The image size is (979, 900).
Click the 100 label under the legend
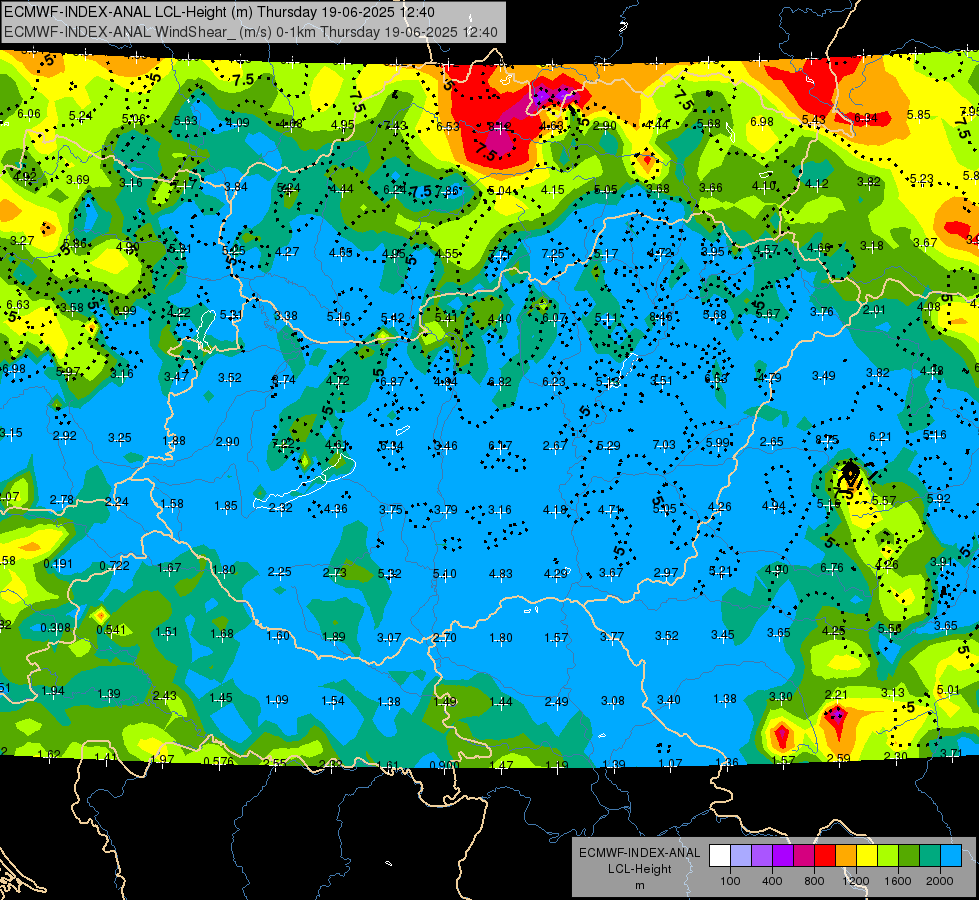pos(730,881)
